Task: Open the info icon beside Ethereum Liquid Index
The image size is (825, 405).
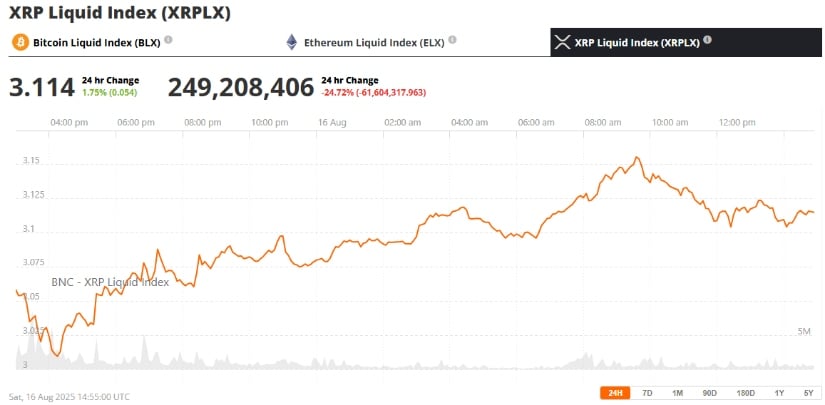Action: coord(452,40)
